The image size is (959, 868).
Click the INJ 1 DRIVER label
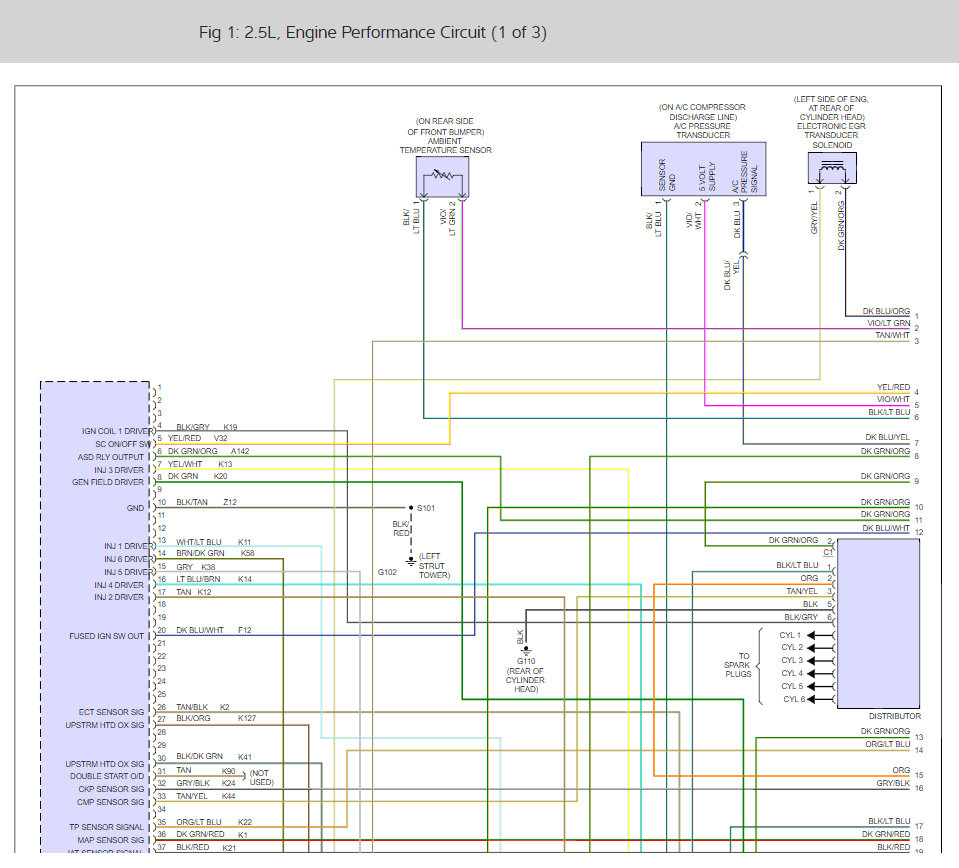pos(127,546)
